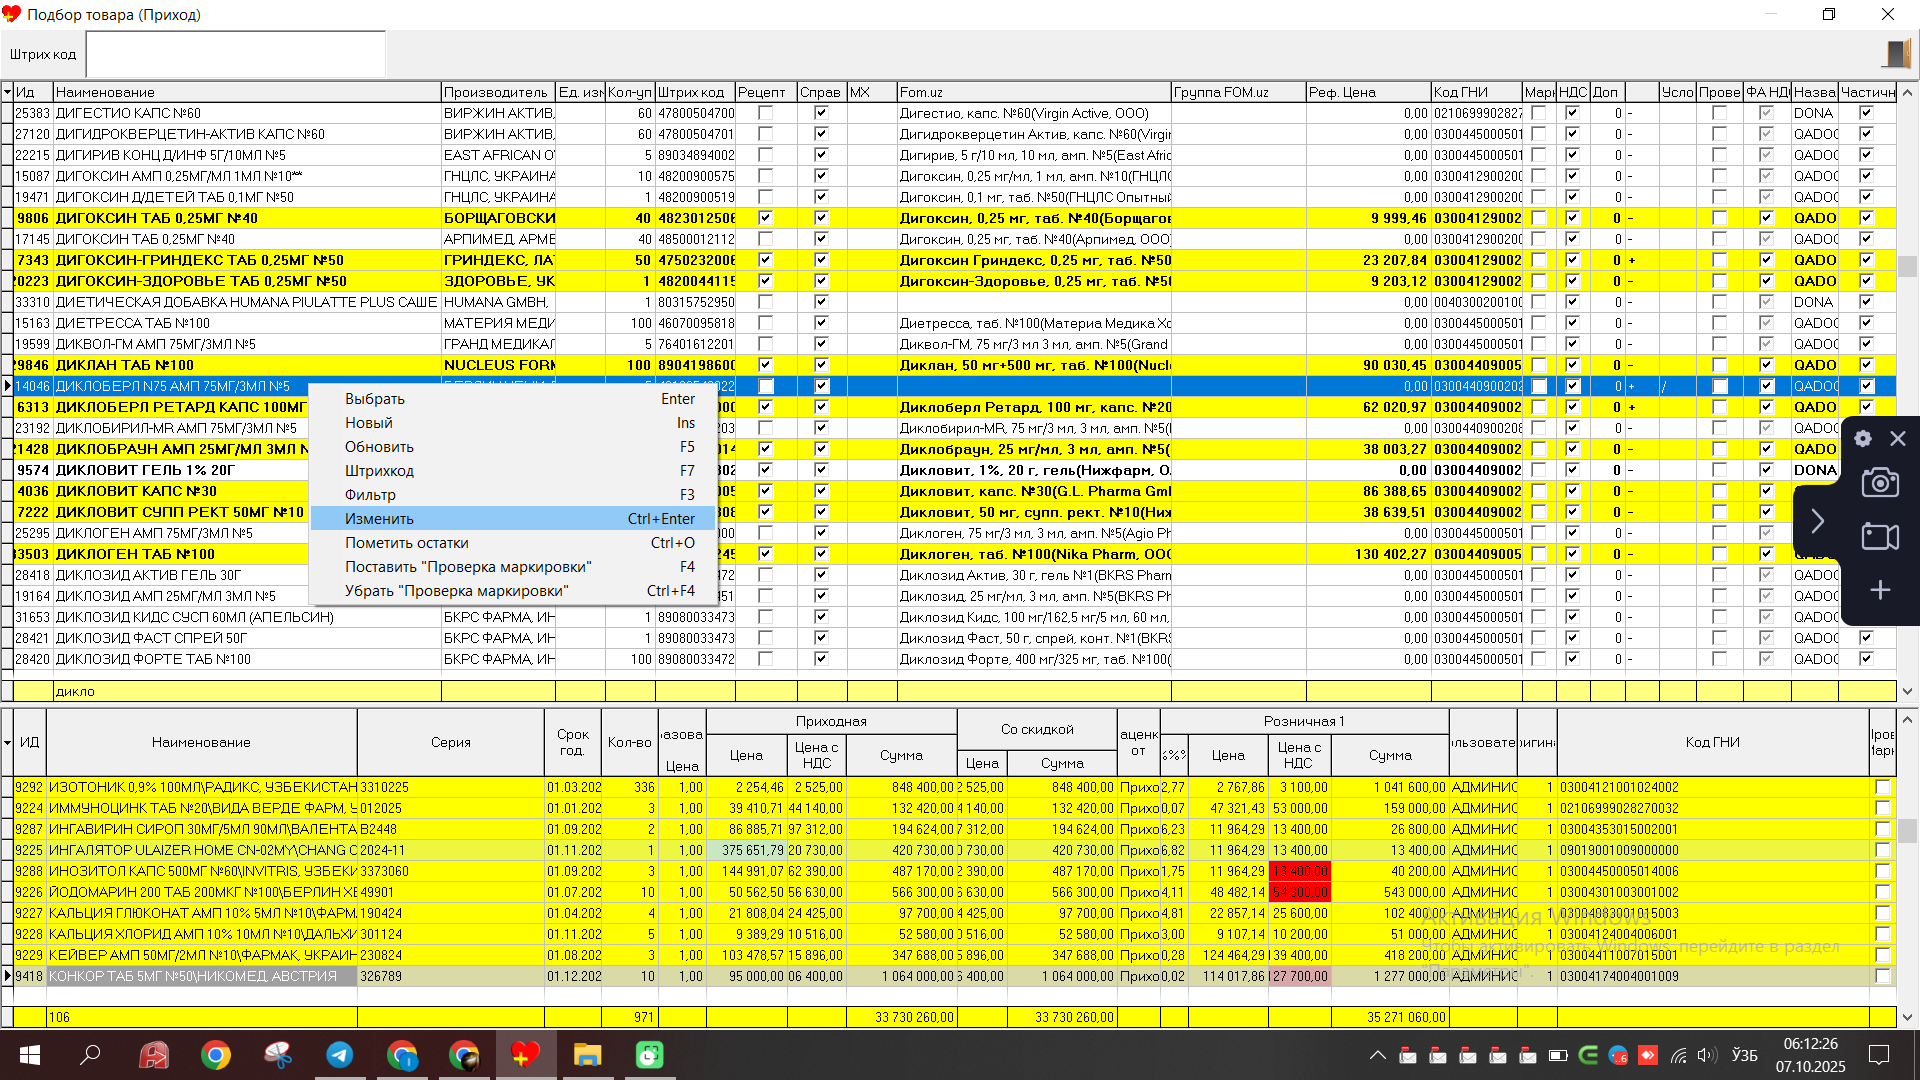Viewport: 1920px width, 1080px height.
Task: Open File Explorer from the taskbar
Action: point(587,1055)
